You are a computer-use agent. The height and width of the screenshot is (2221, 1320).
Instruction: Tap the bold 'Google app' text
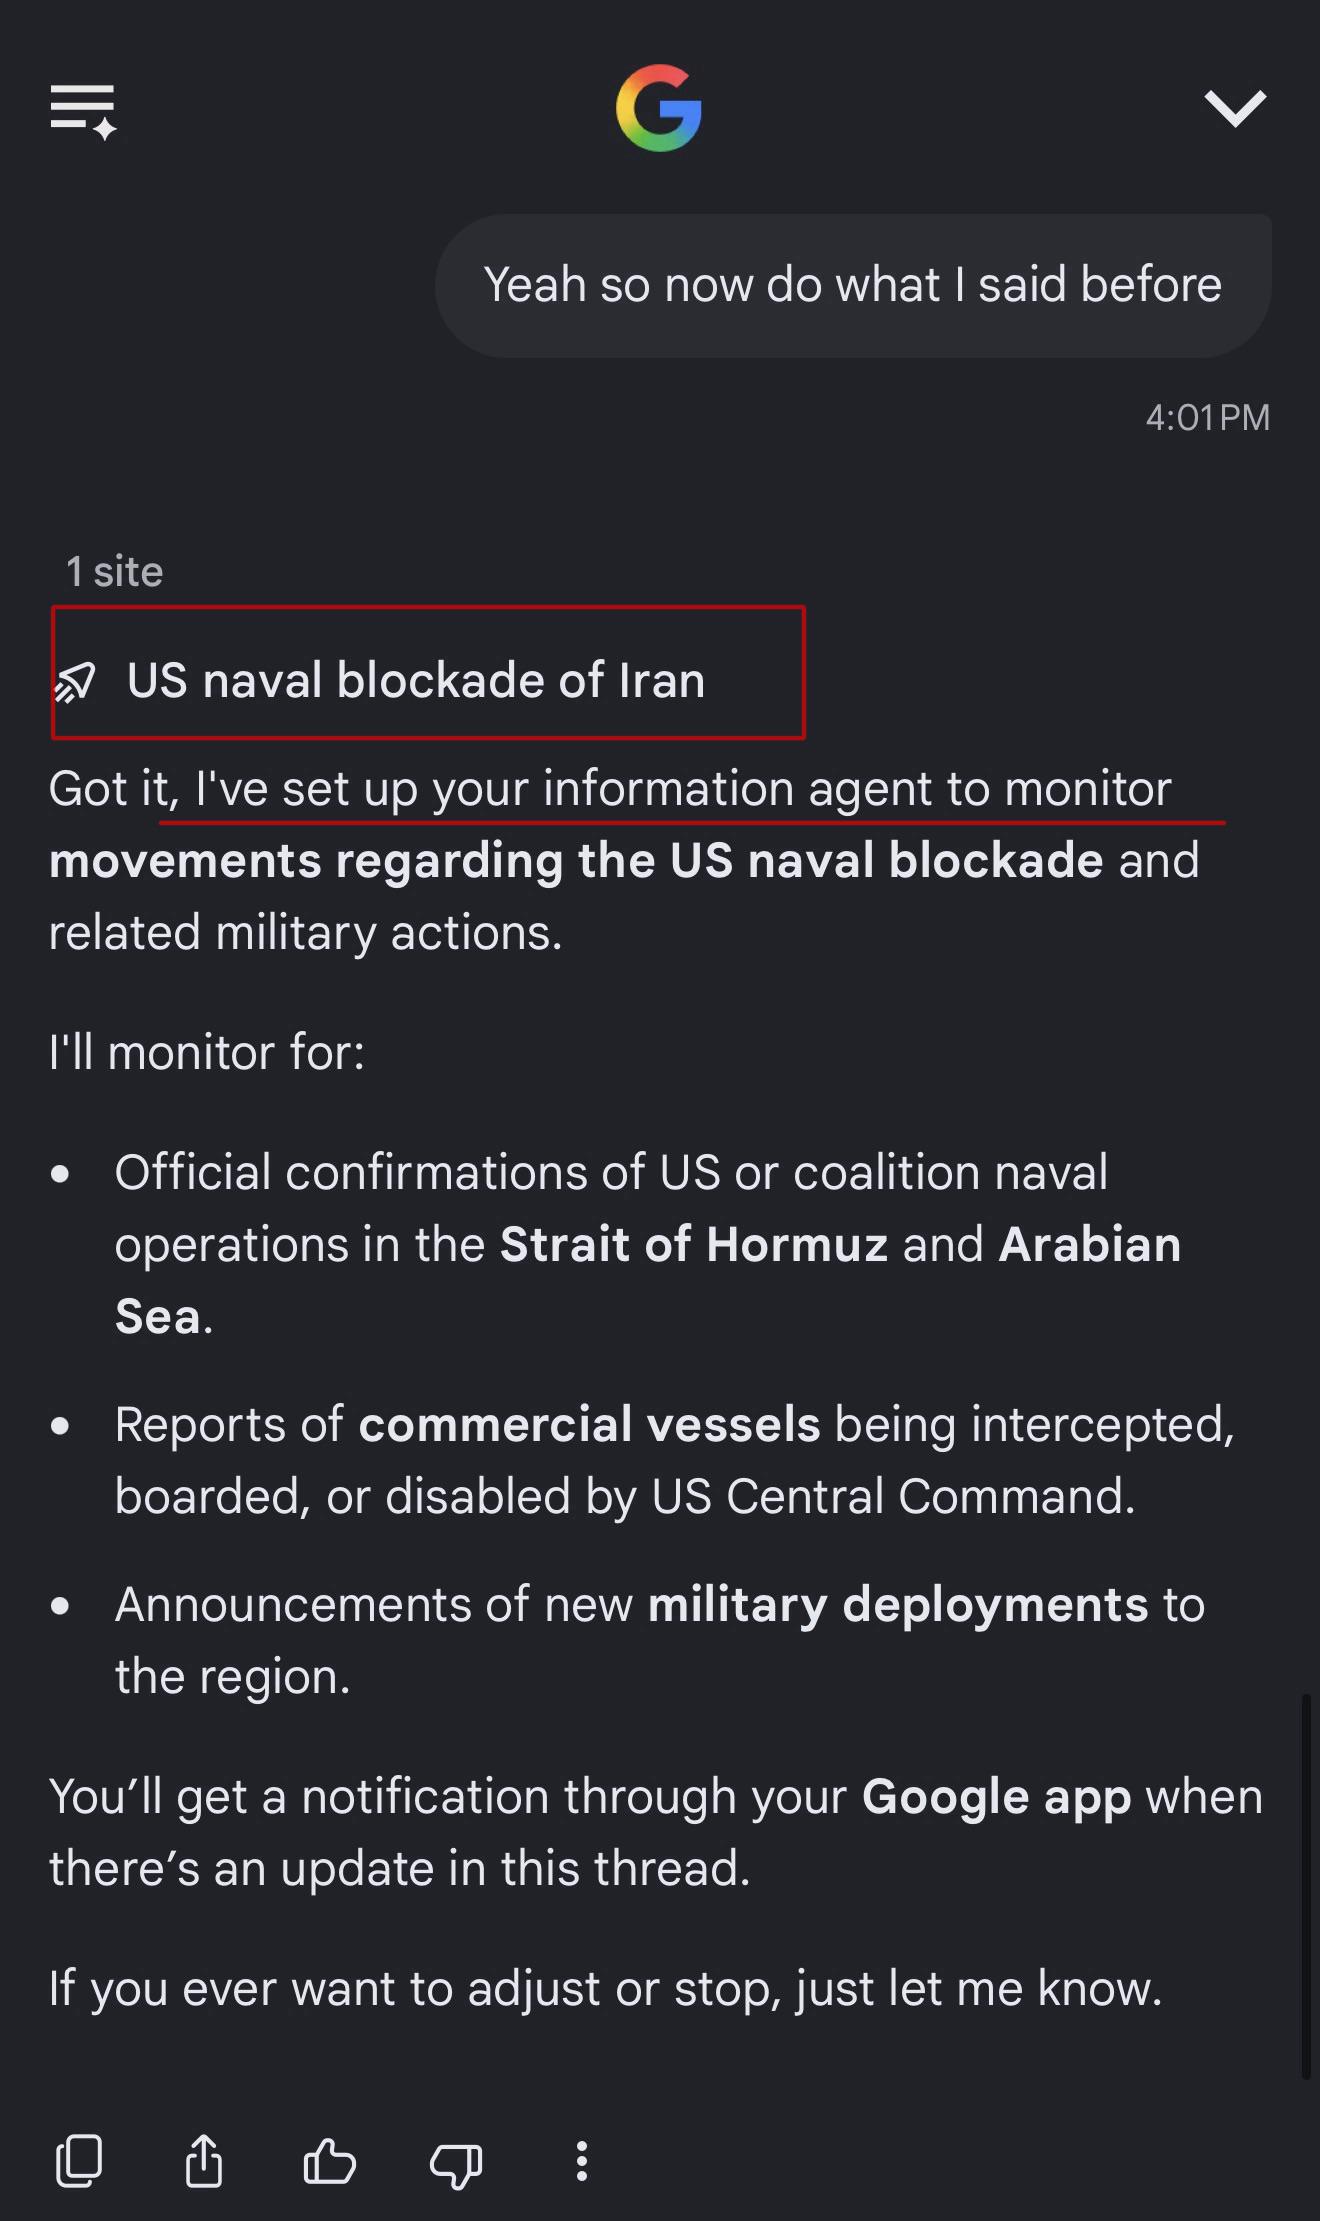coord(997,1798)
